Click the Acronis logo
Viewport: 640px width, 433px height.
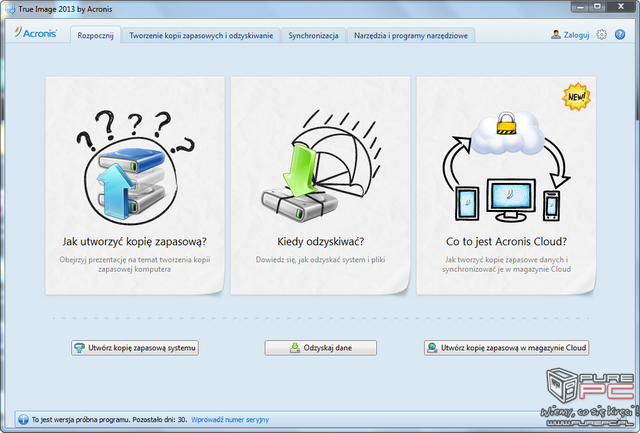(36, 33)
